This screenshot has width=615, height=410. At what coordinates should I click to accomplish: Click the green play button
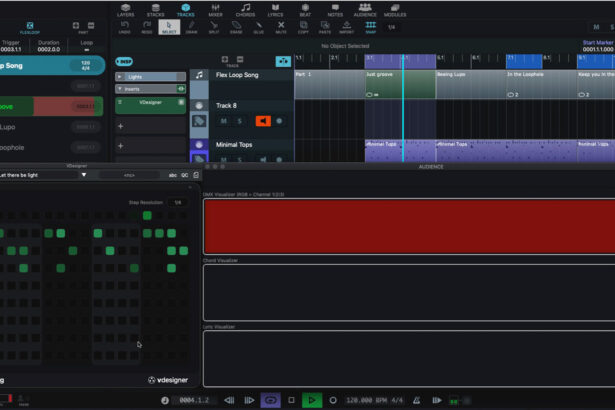coord(312,400)
